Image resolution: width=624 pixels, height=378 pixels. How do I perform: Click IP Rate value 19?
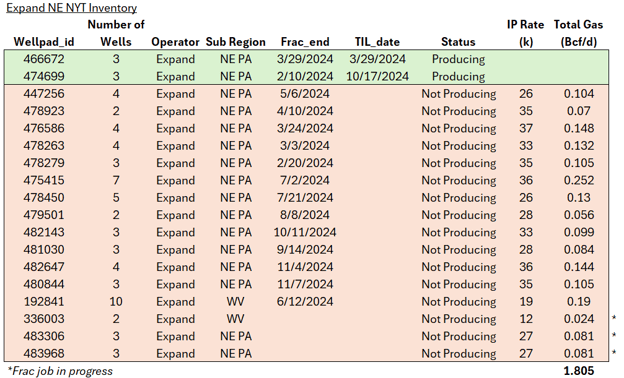pos(526,302)
